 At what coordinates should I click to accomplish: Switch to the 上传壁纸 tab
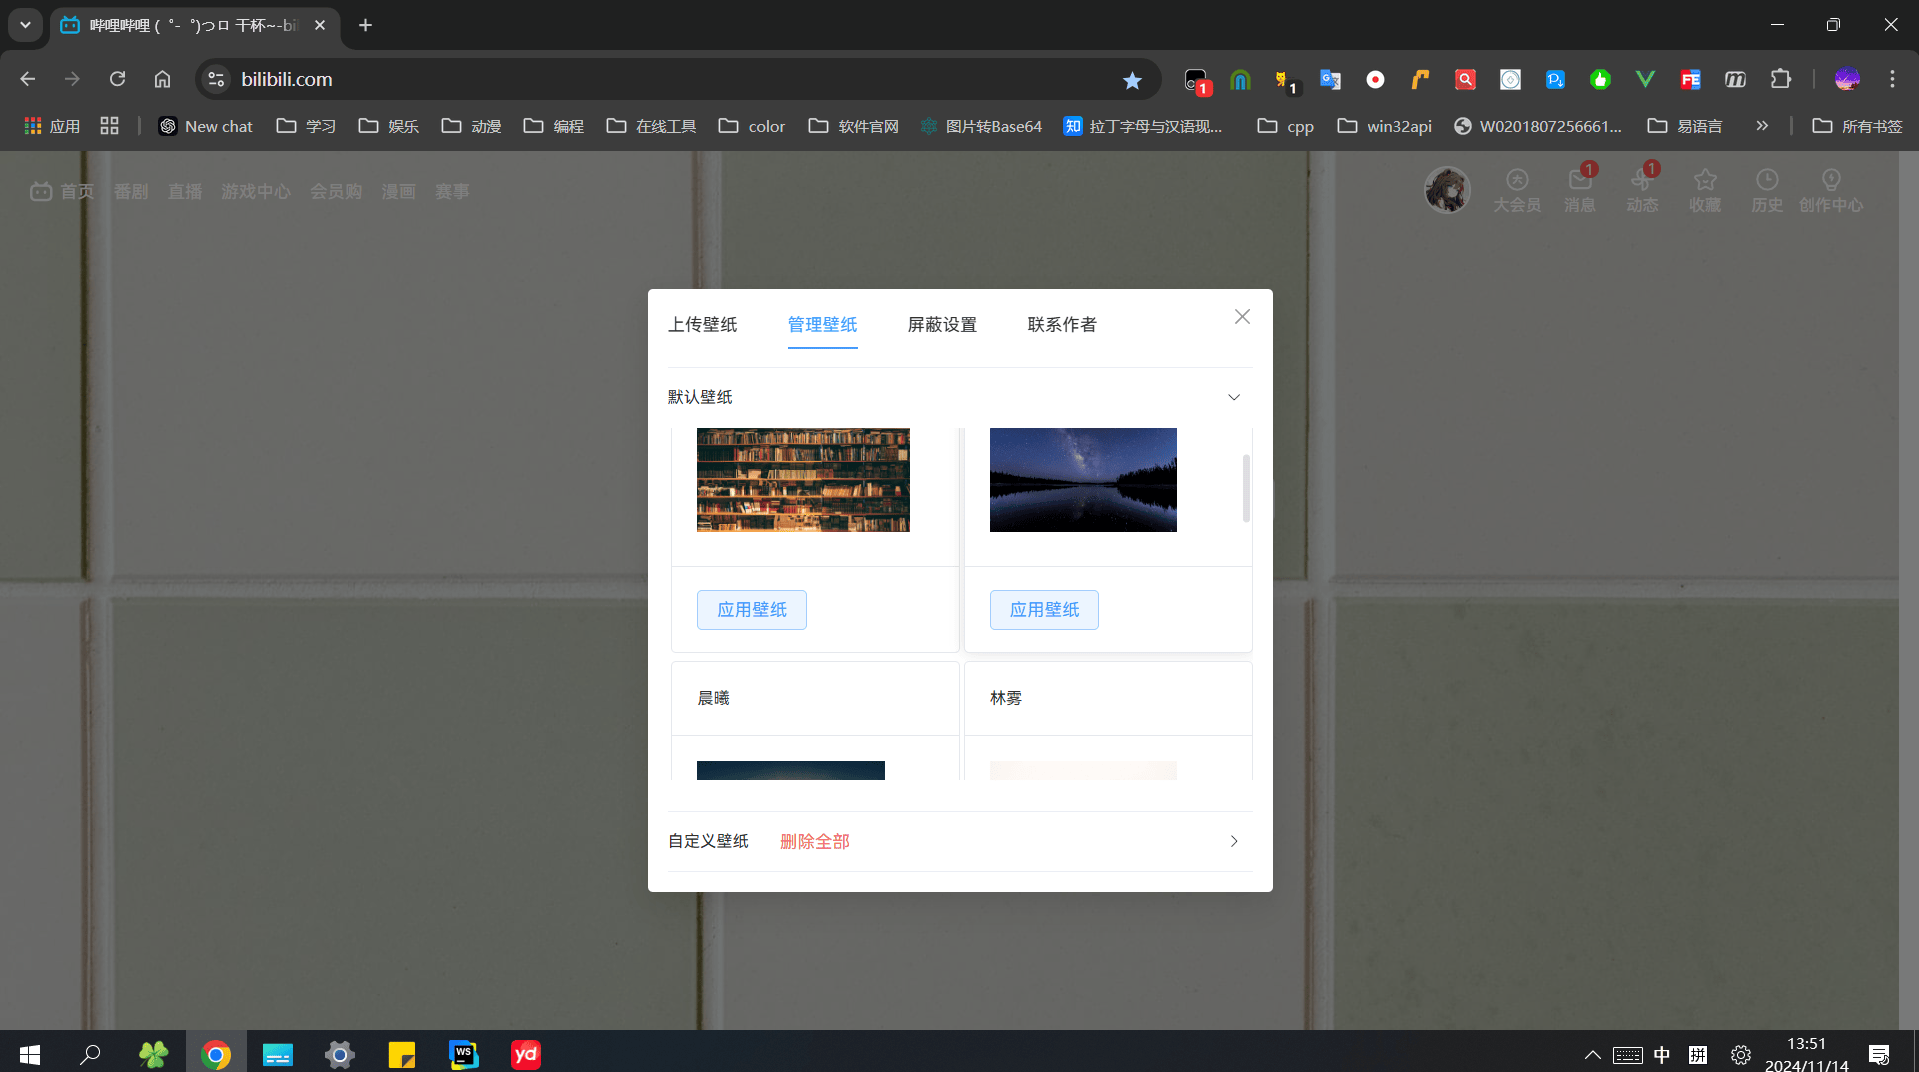(x=702, y=325)
